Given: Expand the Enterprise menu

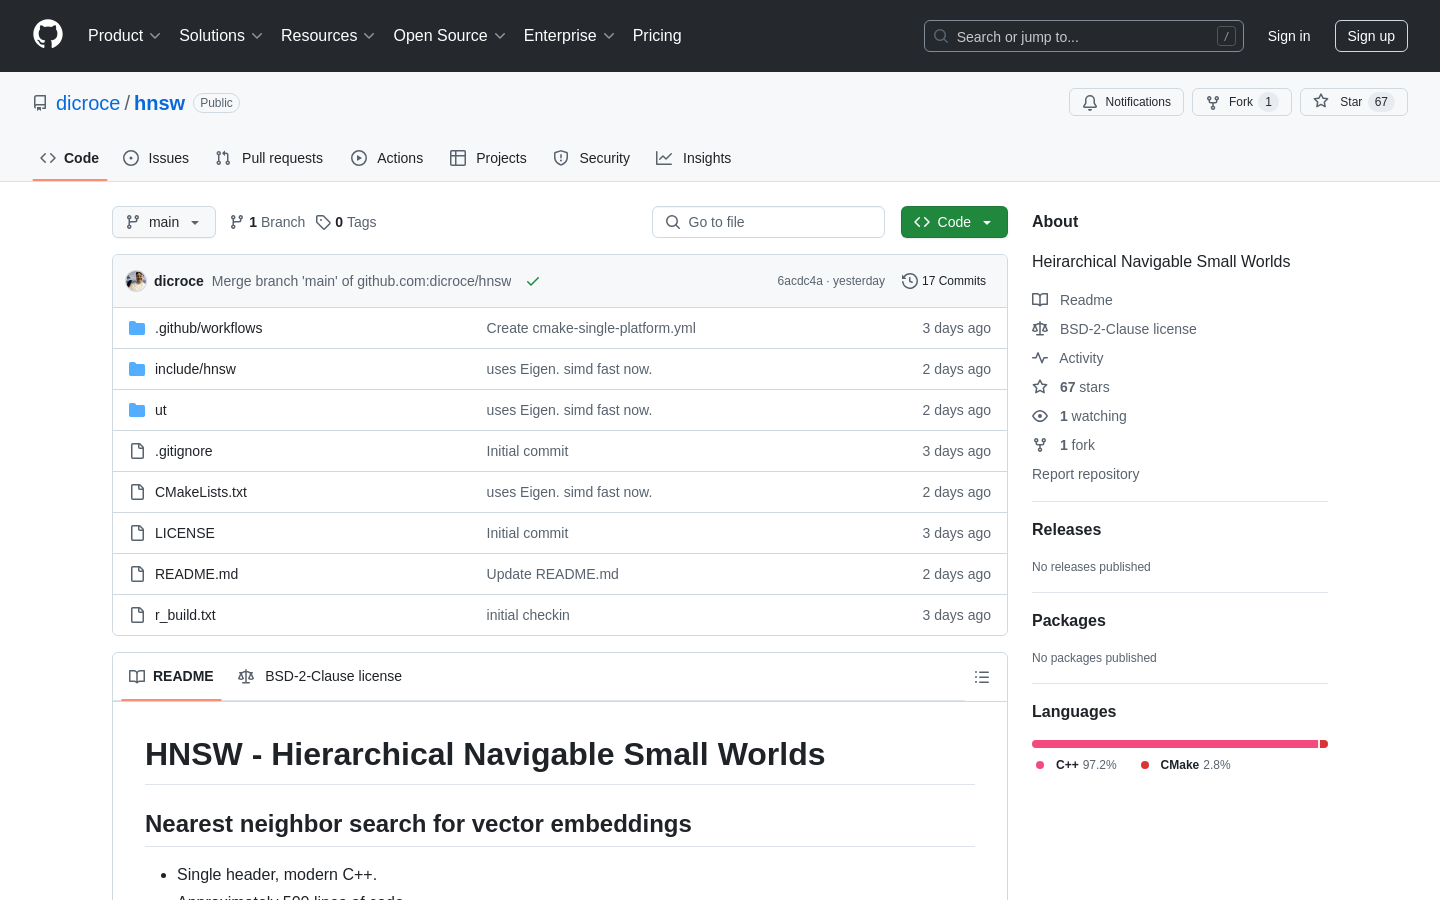Looking at the screenshot, I should [569, 35].
